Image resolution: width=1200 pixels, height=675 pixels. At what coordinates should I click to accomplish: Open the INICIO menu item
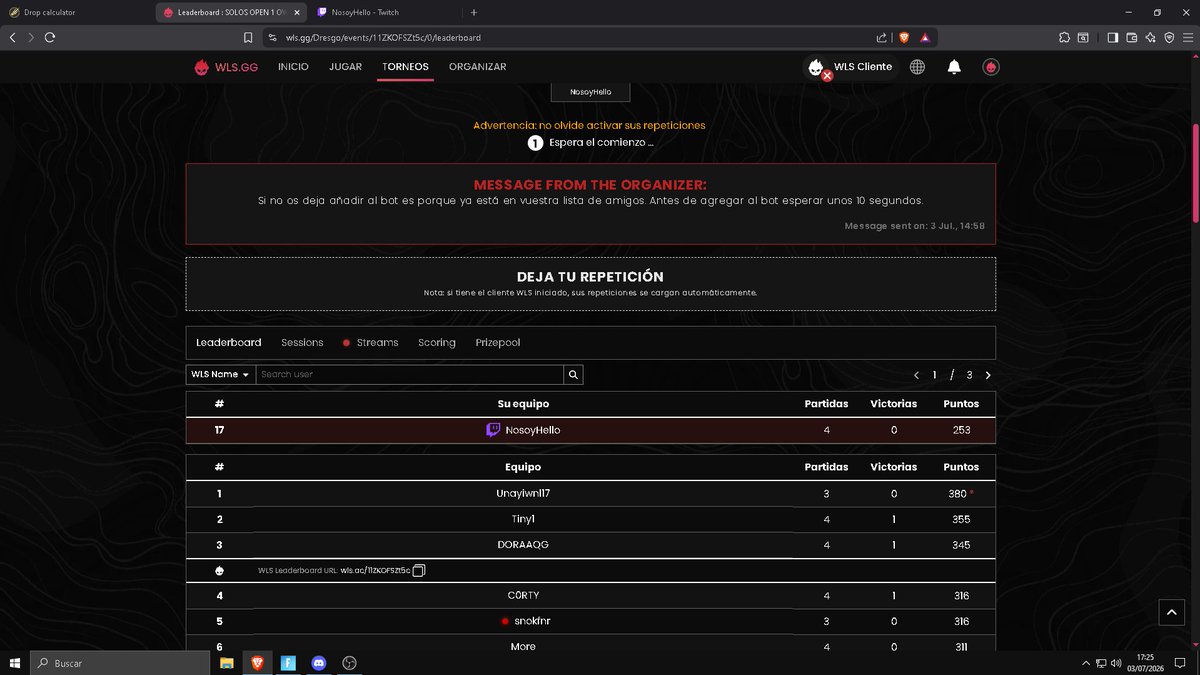click(x=293, y=67)
